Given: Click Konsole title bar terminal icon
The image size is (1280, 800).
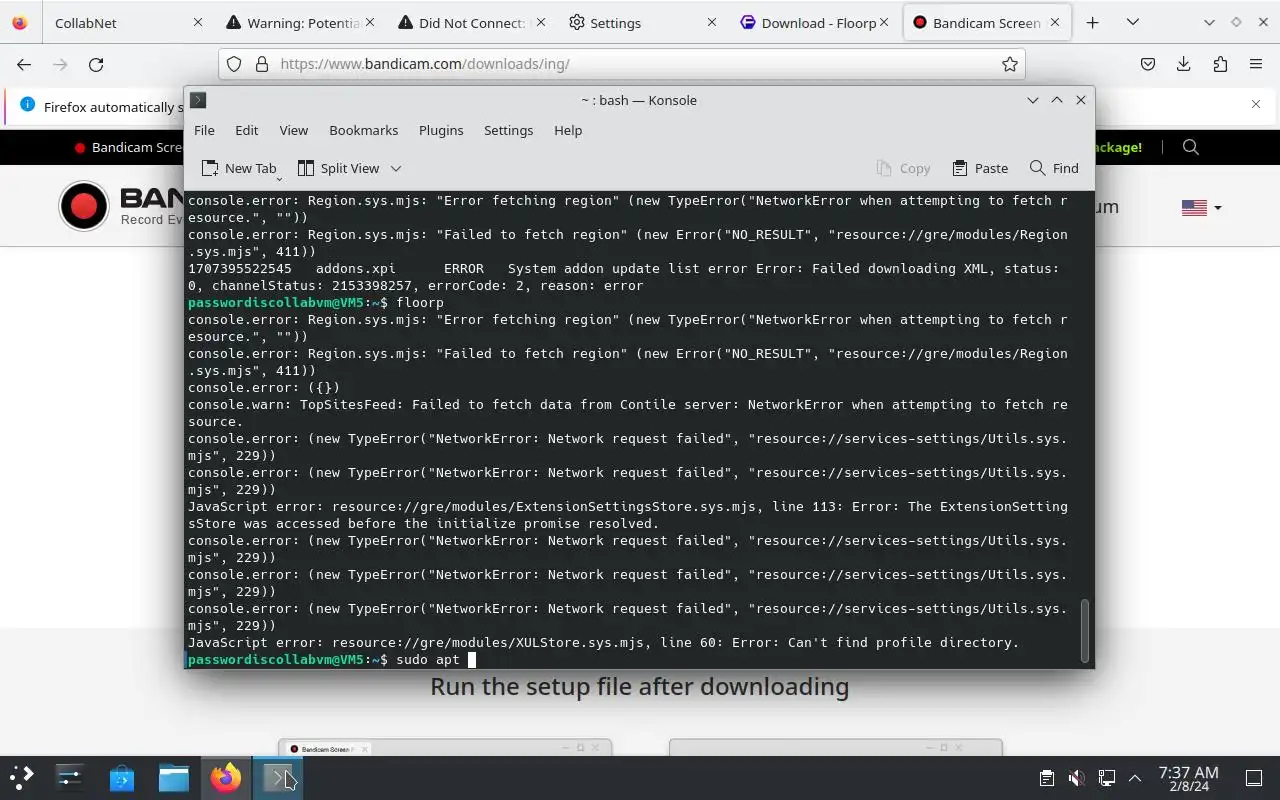Looking at the screenshot, I should pos(198,100).
